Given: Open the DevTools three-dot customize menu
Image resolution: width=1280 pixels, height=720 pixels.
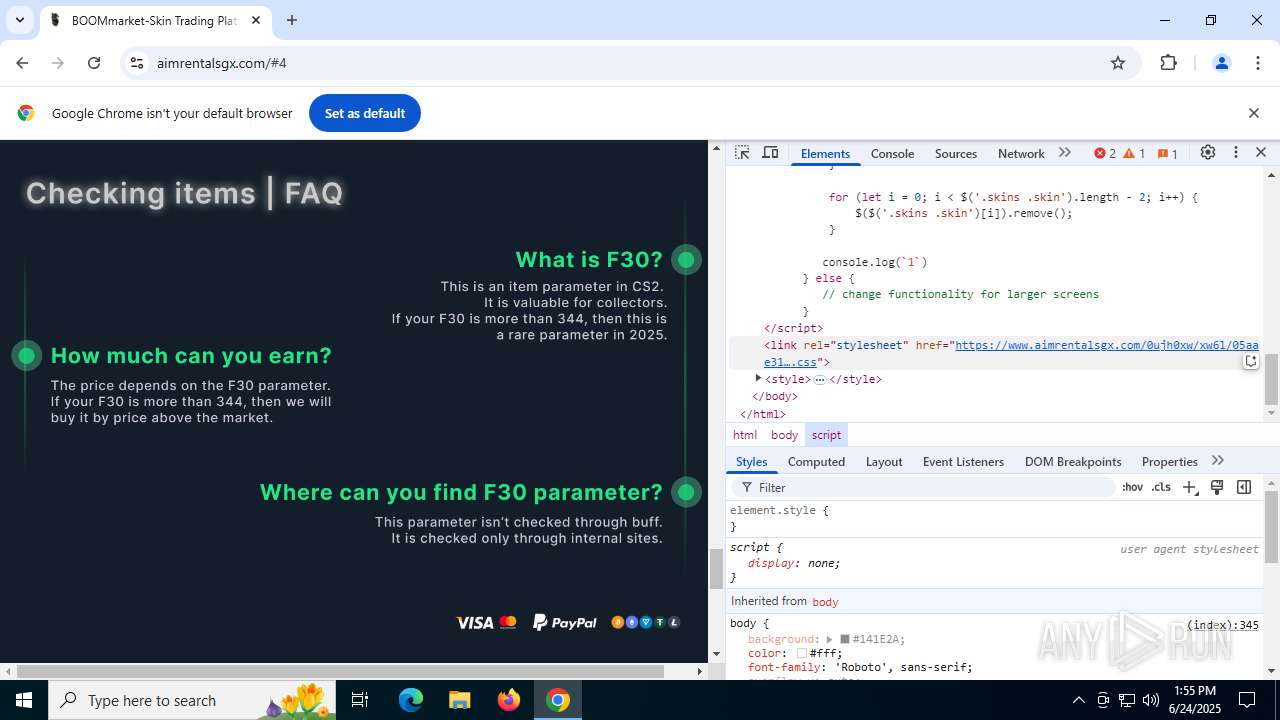Looking at the screenshot, I should click(x=1236, y=153).
